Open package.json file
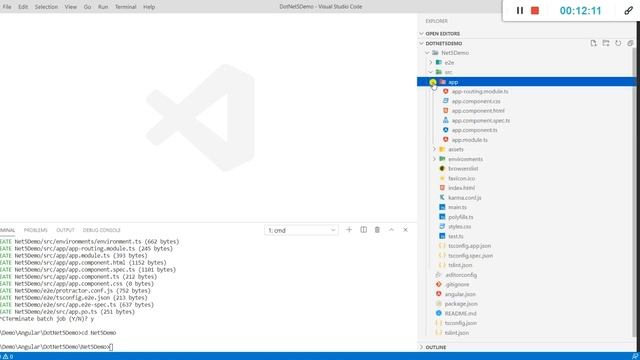640x360 pixels. click(461, 304)
